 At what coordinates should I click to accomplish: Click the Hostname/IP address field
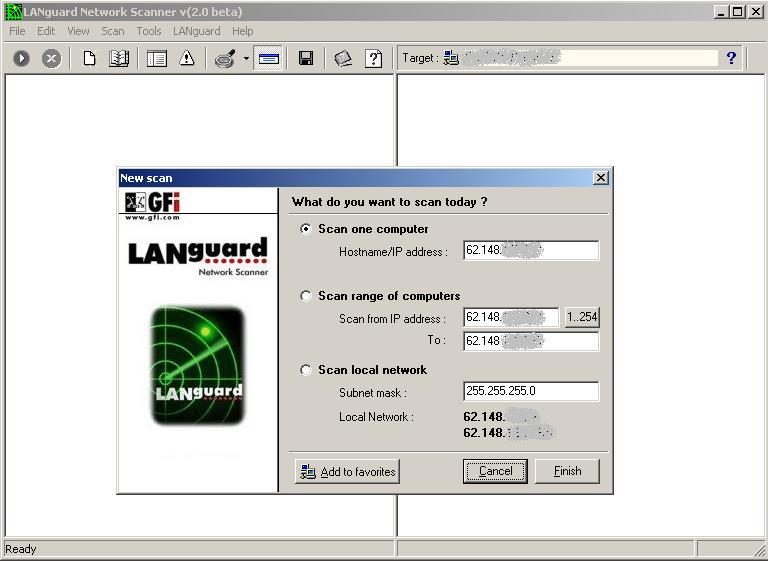click(531, 250)
